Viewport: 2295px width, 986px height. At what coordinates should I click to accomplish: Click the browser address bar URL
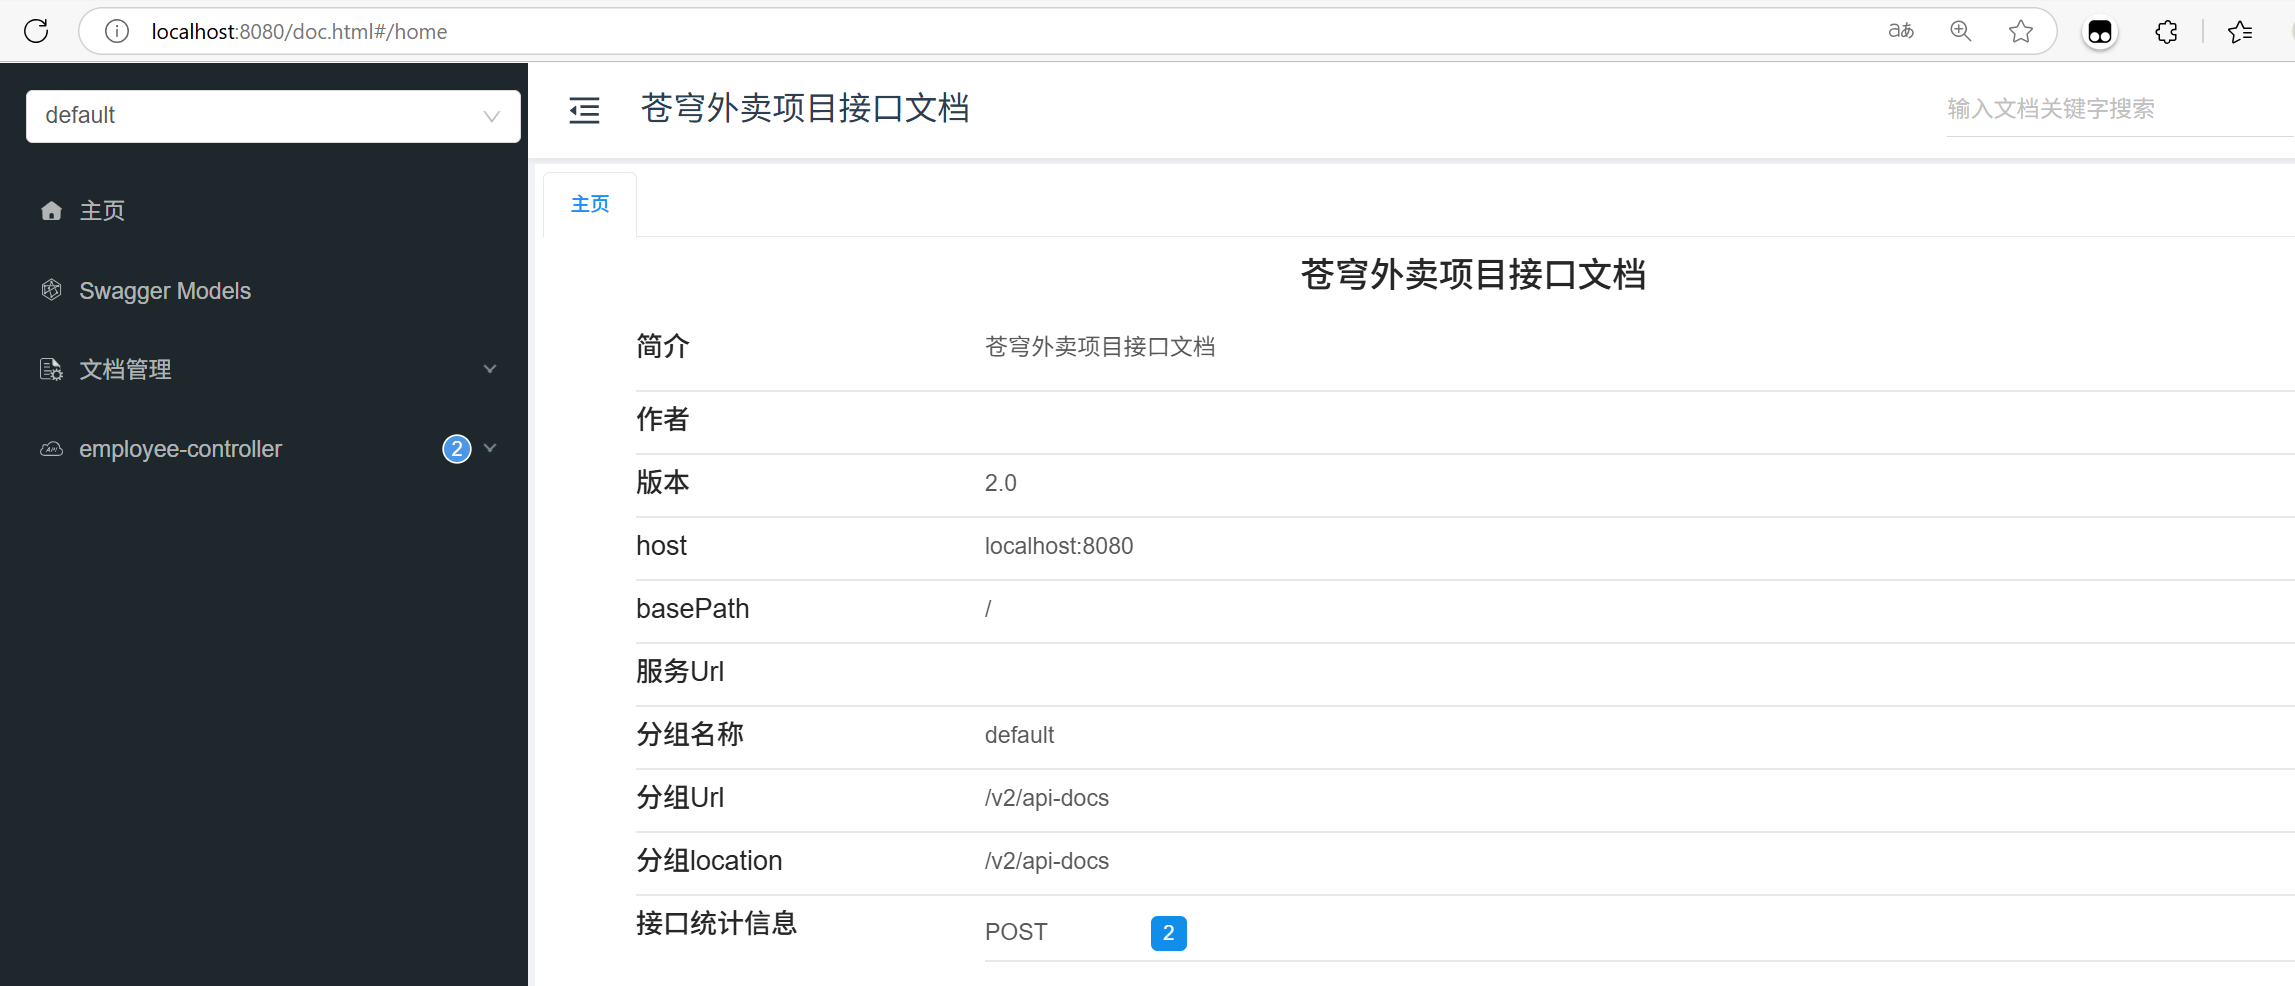(x=299, y=32)
